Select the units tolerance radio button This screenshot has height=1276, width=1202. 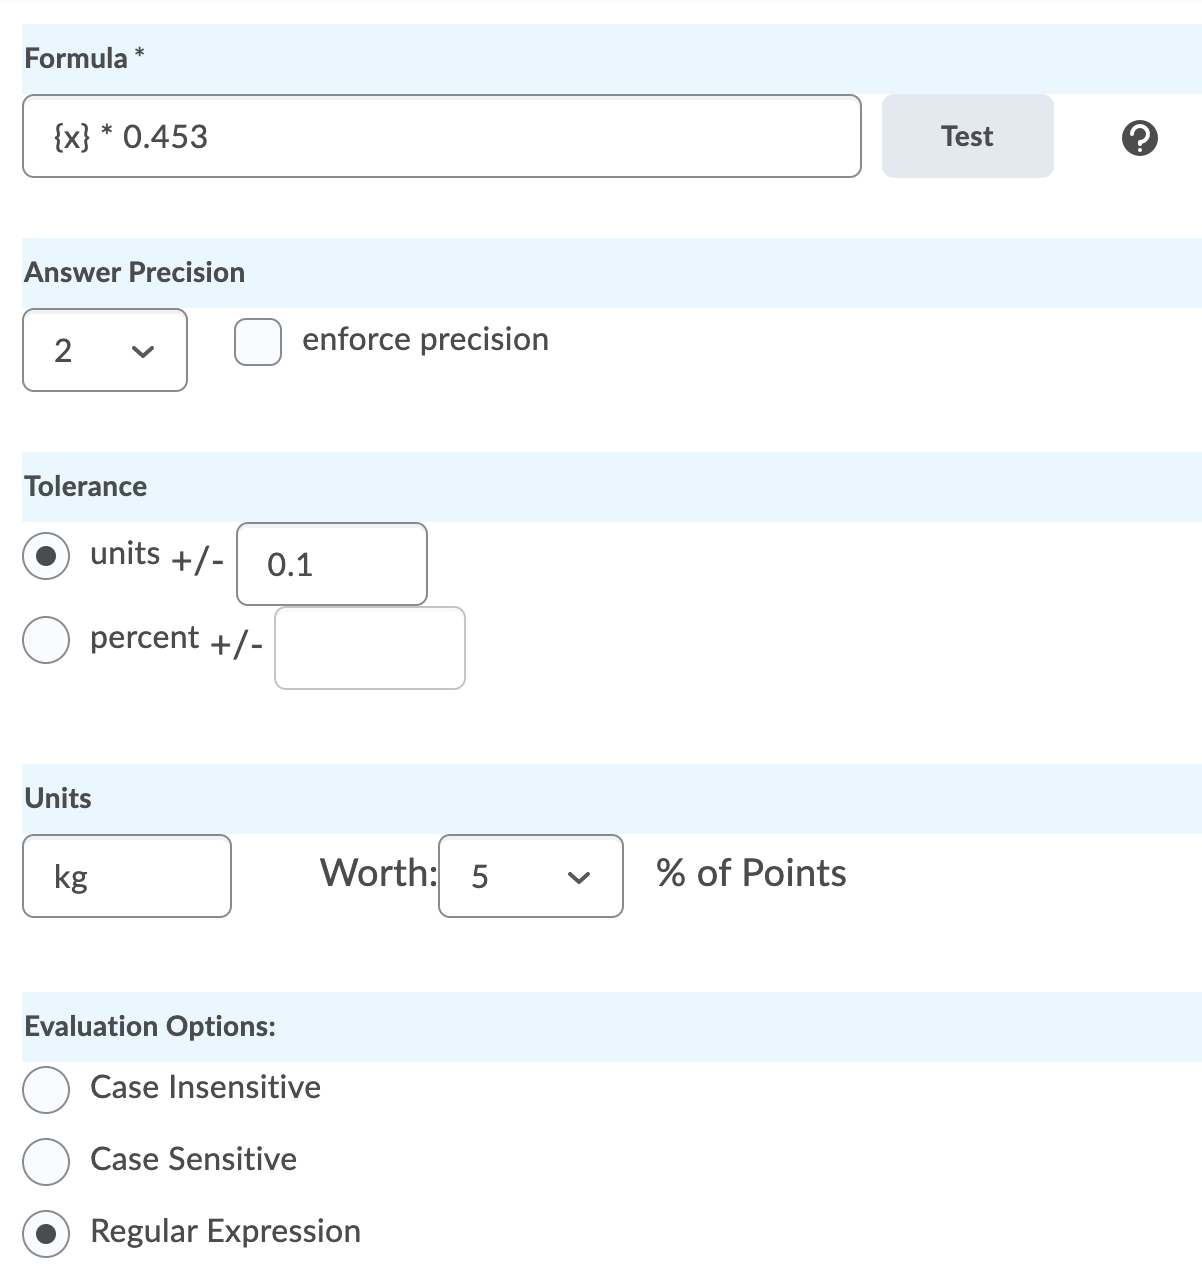point(46,556)
